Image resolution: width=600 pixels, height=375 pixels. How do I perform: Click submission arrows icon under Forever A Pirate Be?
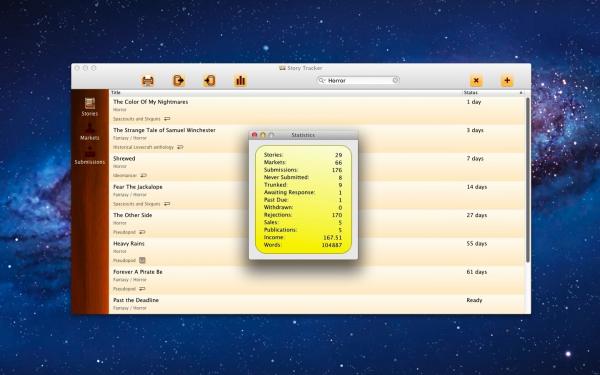point(142,289)
